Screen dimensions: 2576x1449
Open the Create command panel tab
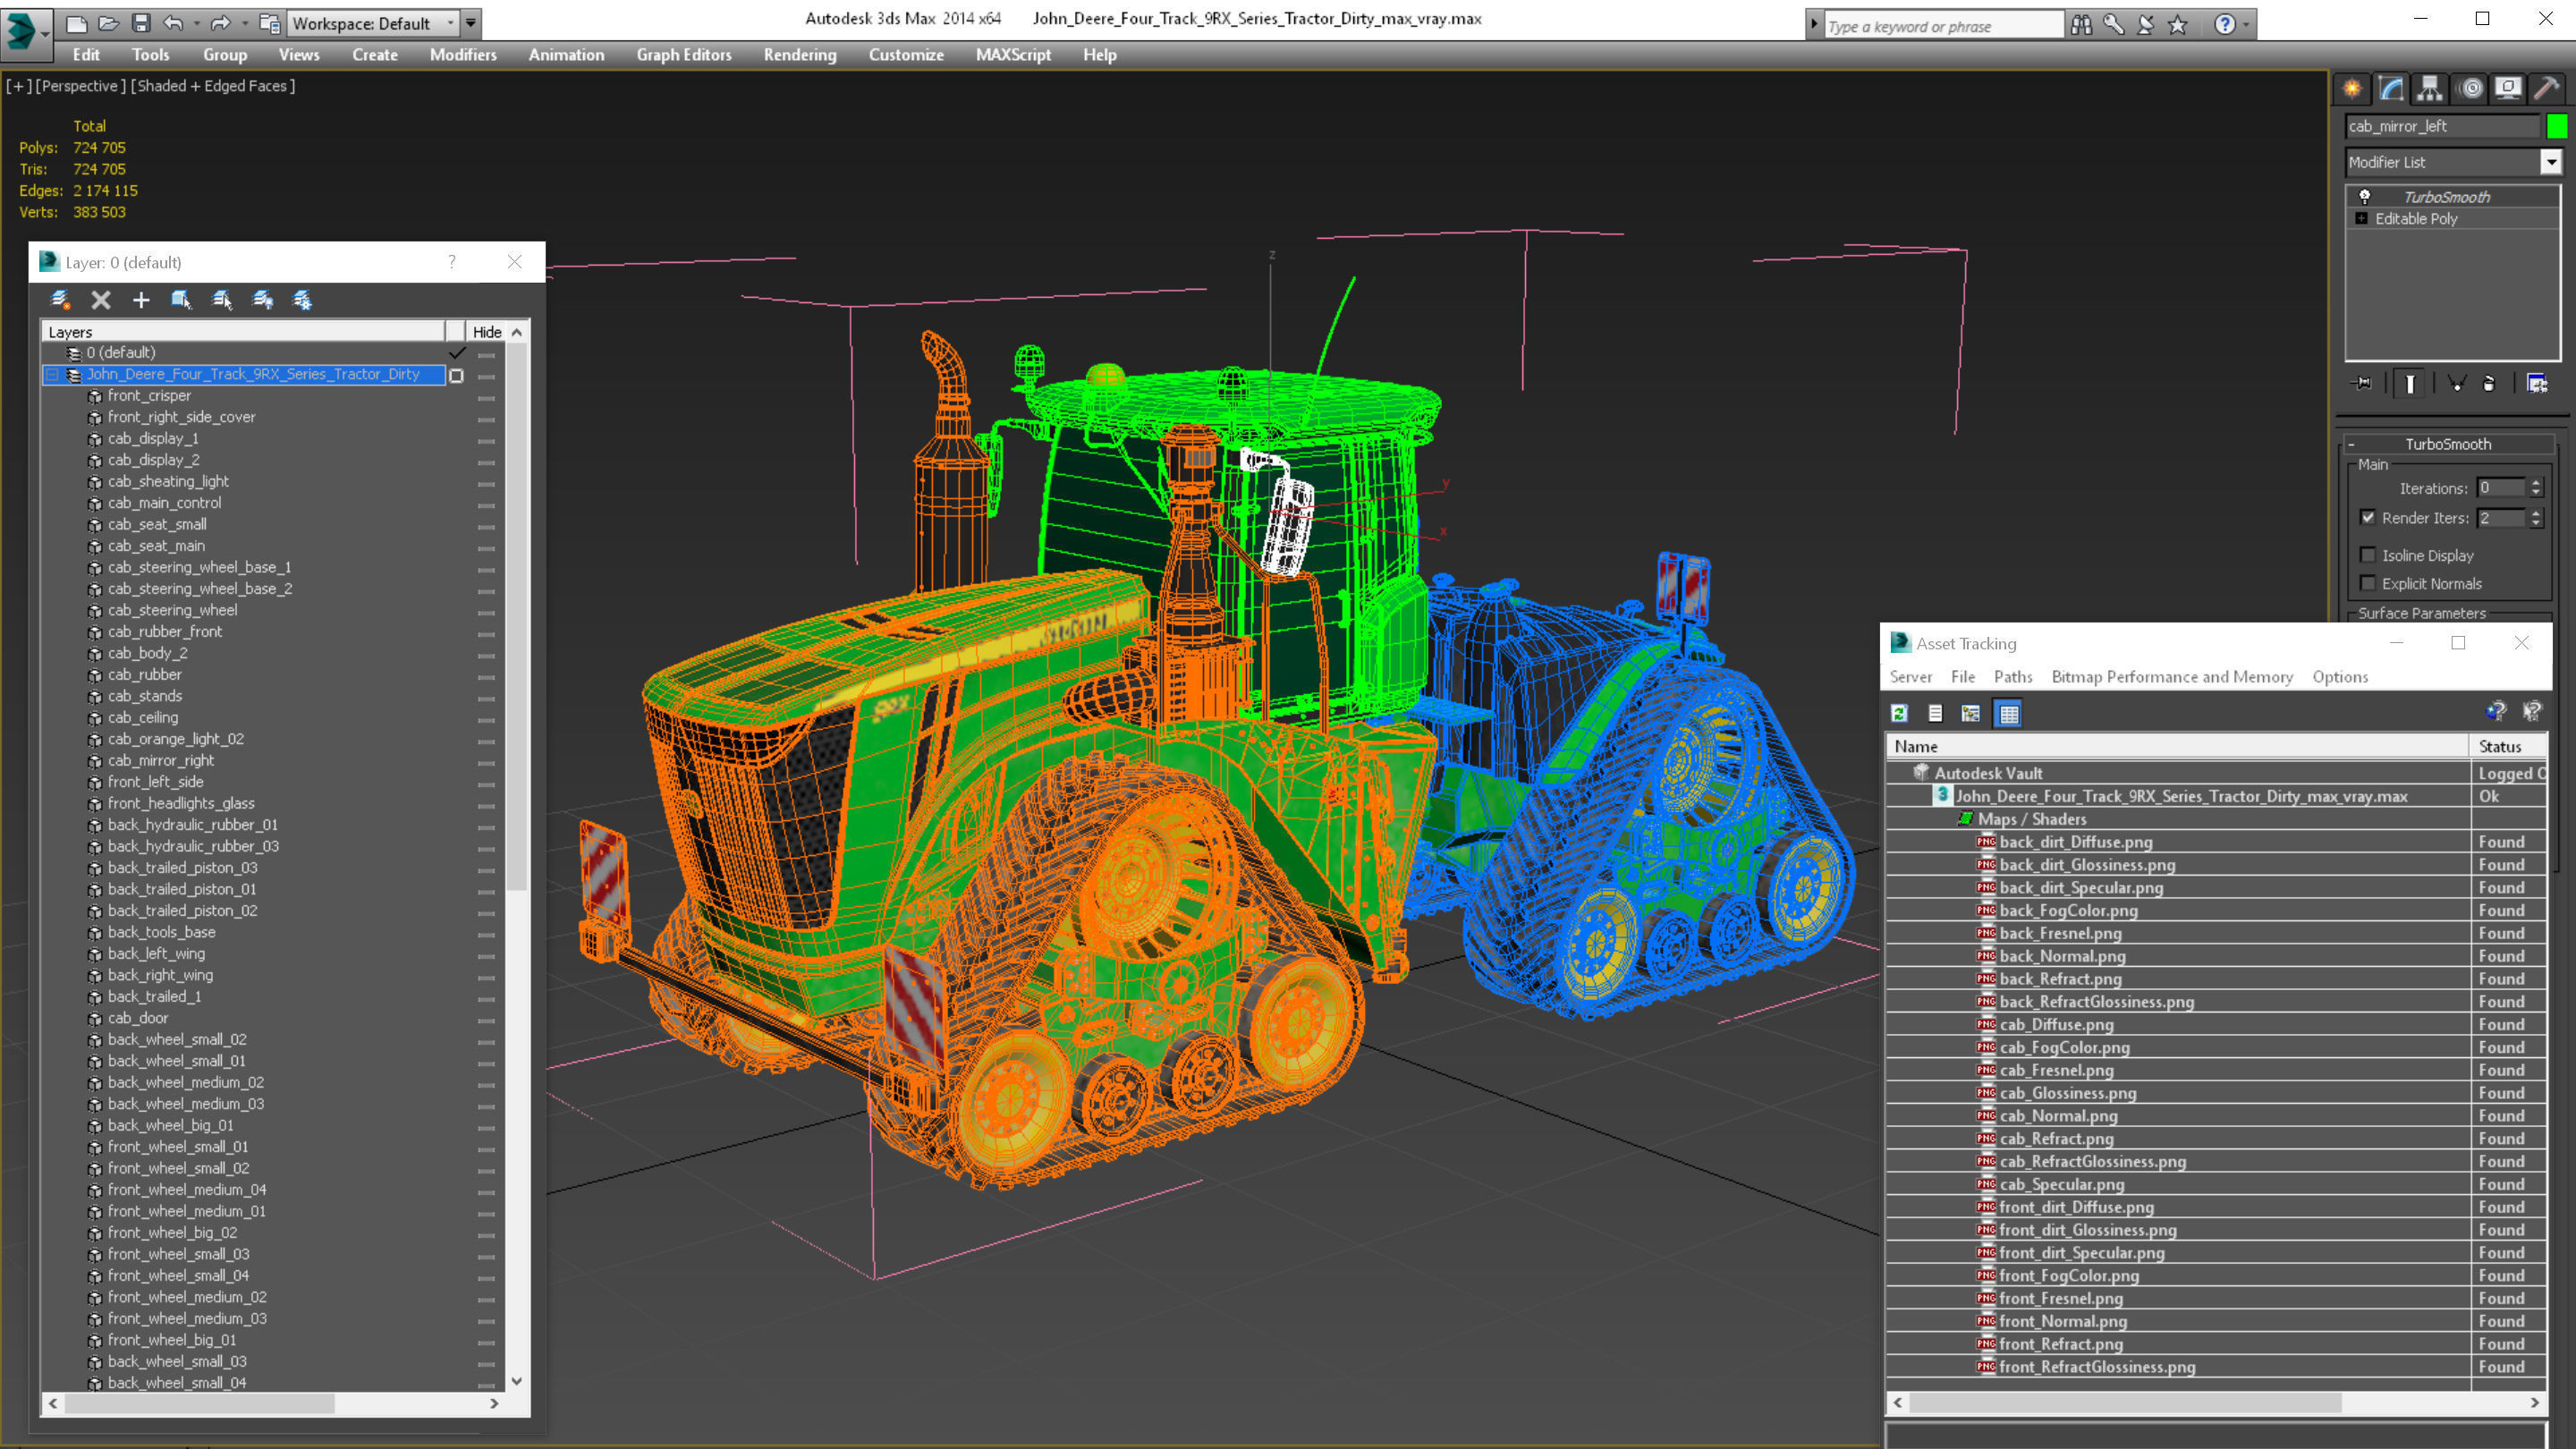[2352, 88]
